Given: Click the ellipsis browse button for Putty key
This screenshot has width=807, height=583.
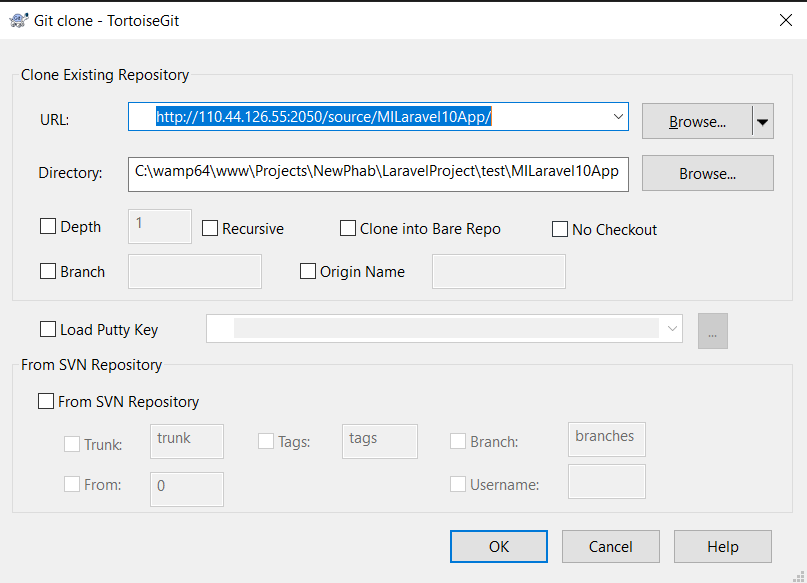Looking at the screenshot, I should pyautogui.click(x=713, y=331).
